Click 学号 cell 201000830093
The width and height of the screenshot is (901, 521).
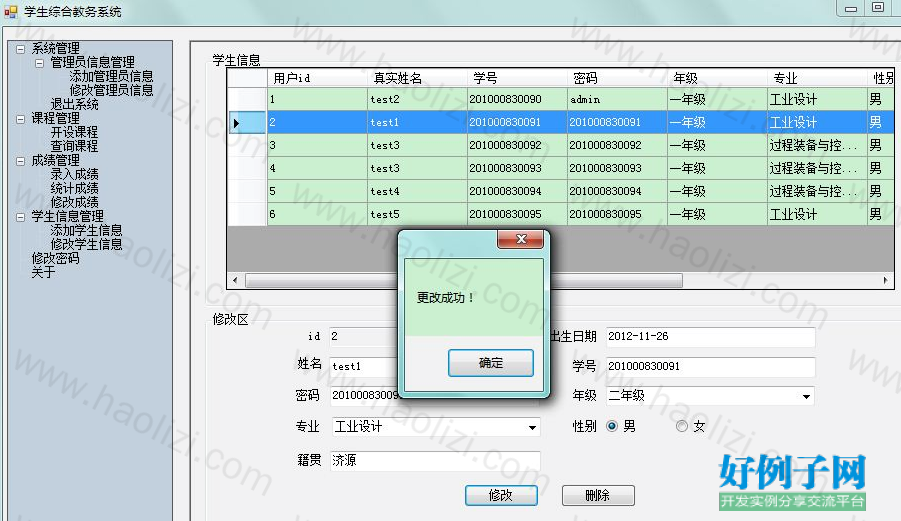[x=517, y=168]
